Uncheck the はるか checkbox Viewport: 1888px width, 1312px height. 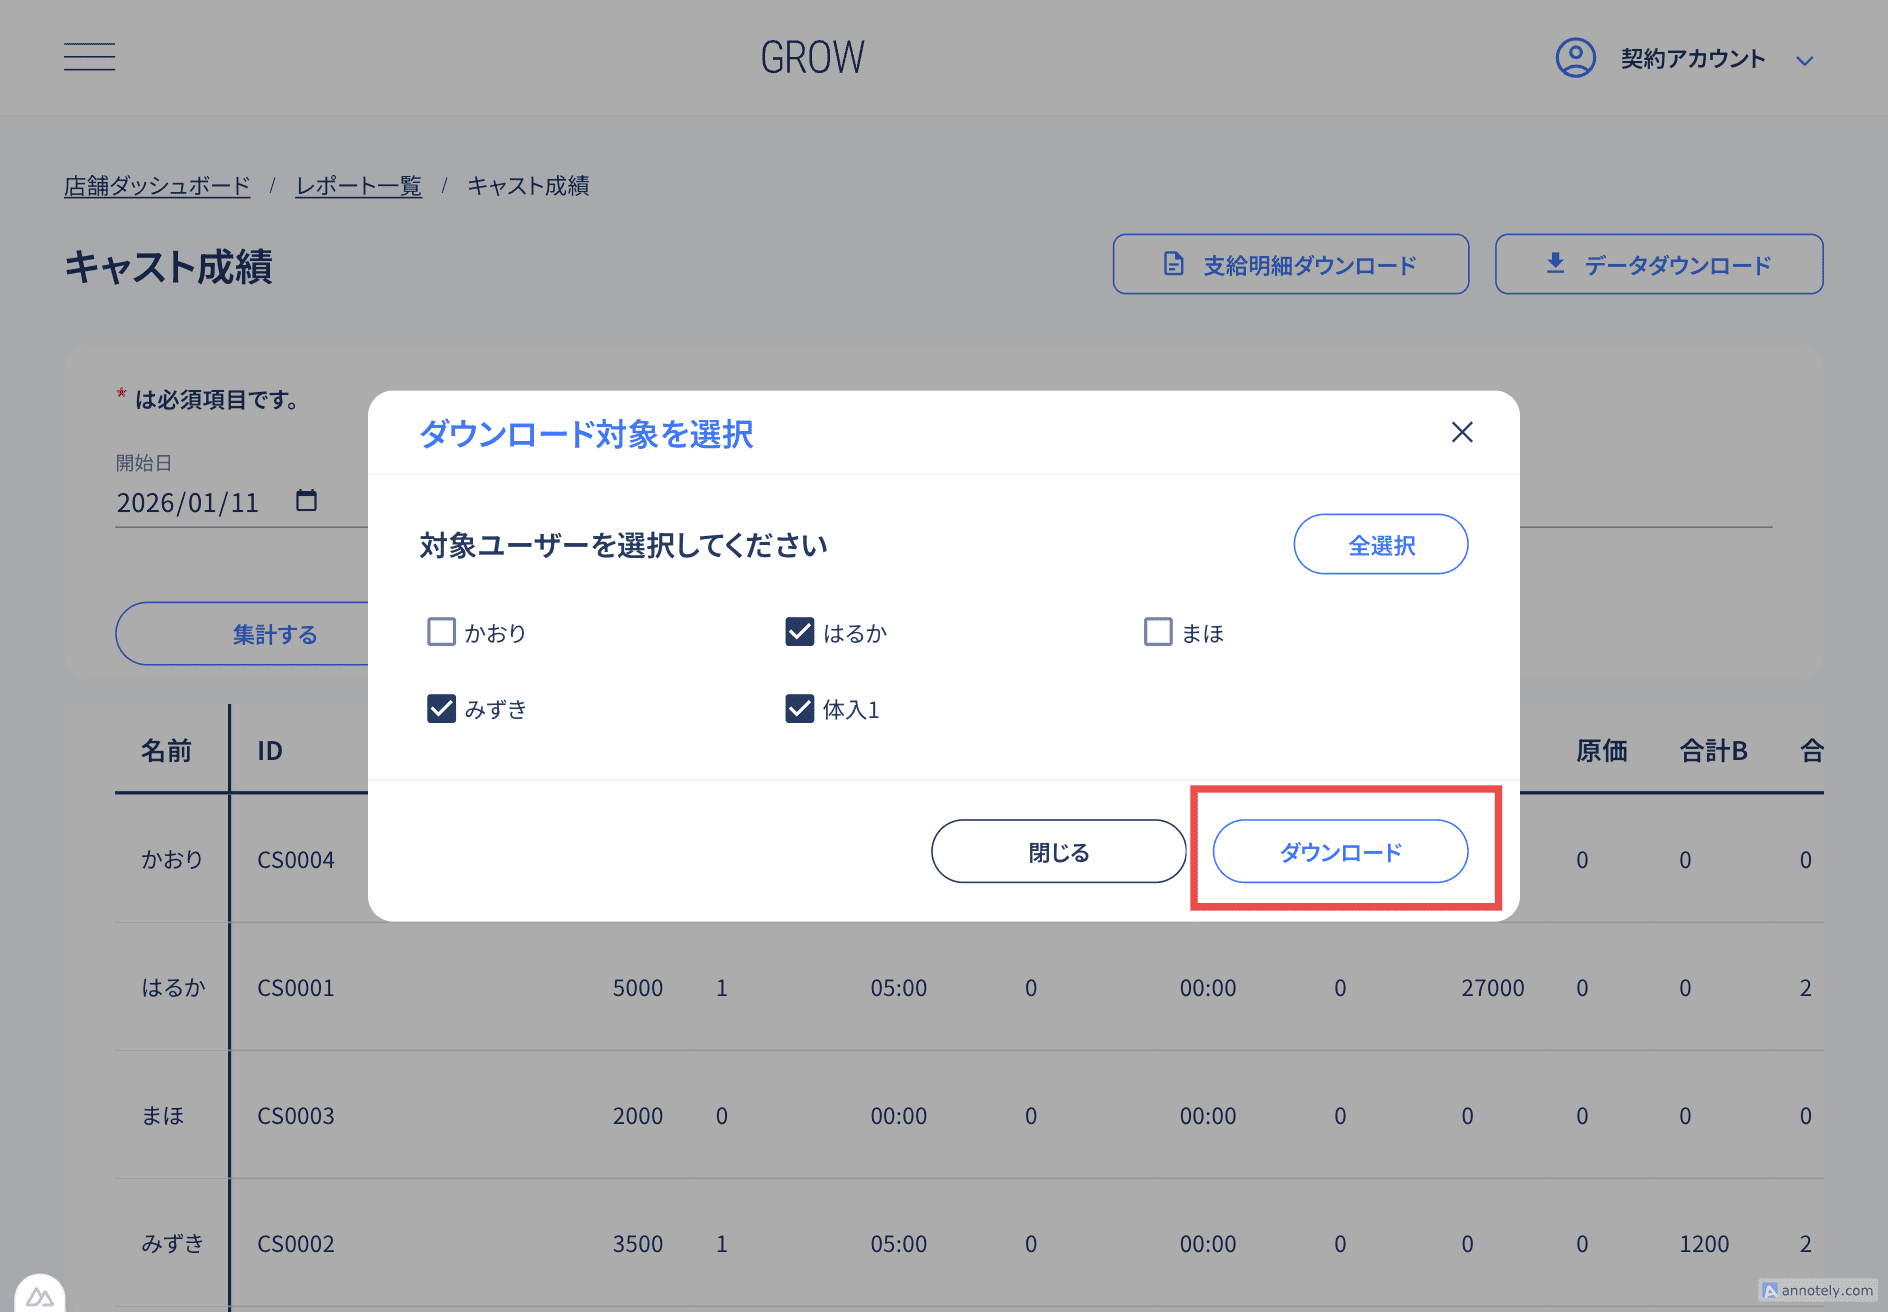pyautogui.click(x=799, y=631)
